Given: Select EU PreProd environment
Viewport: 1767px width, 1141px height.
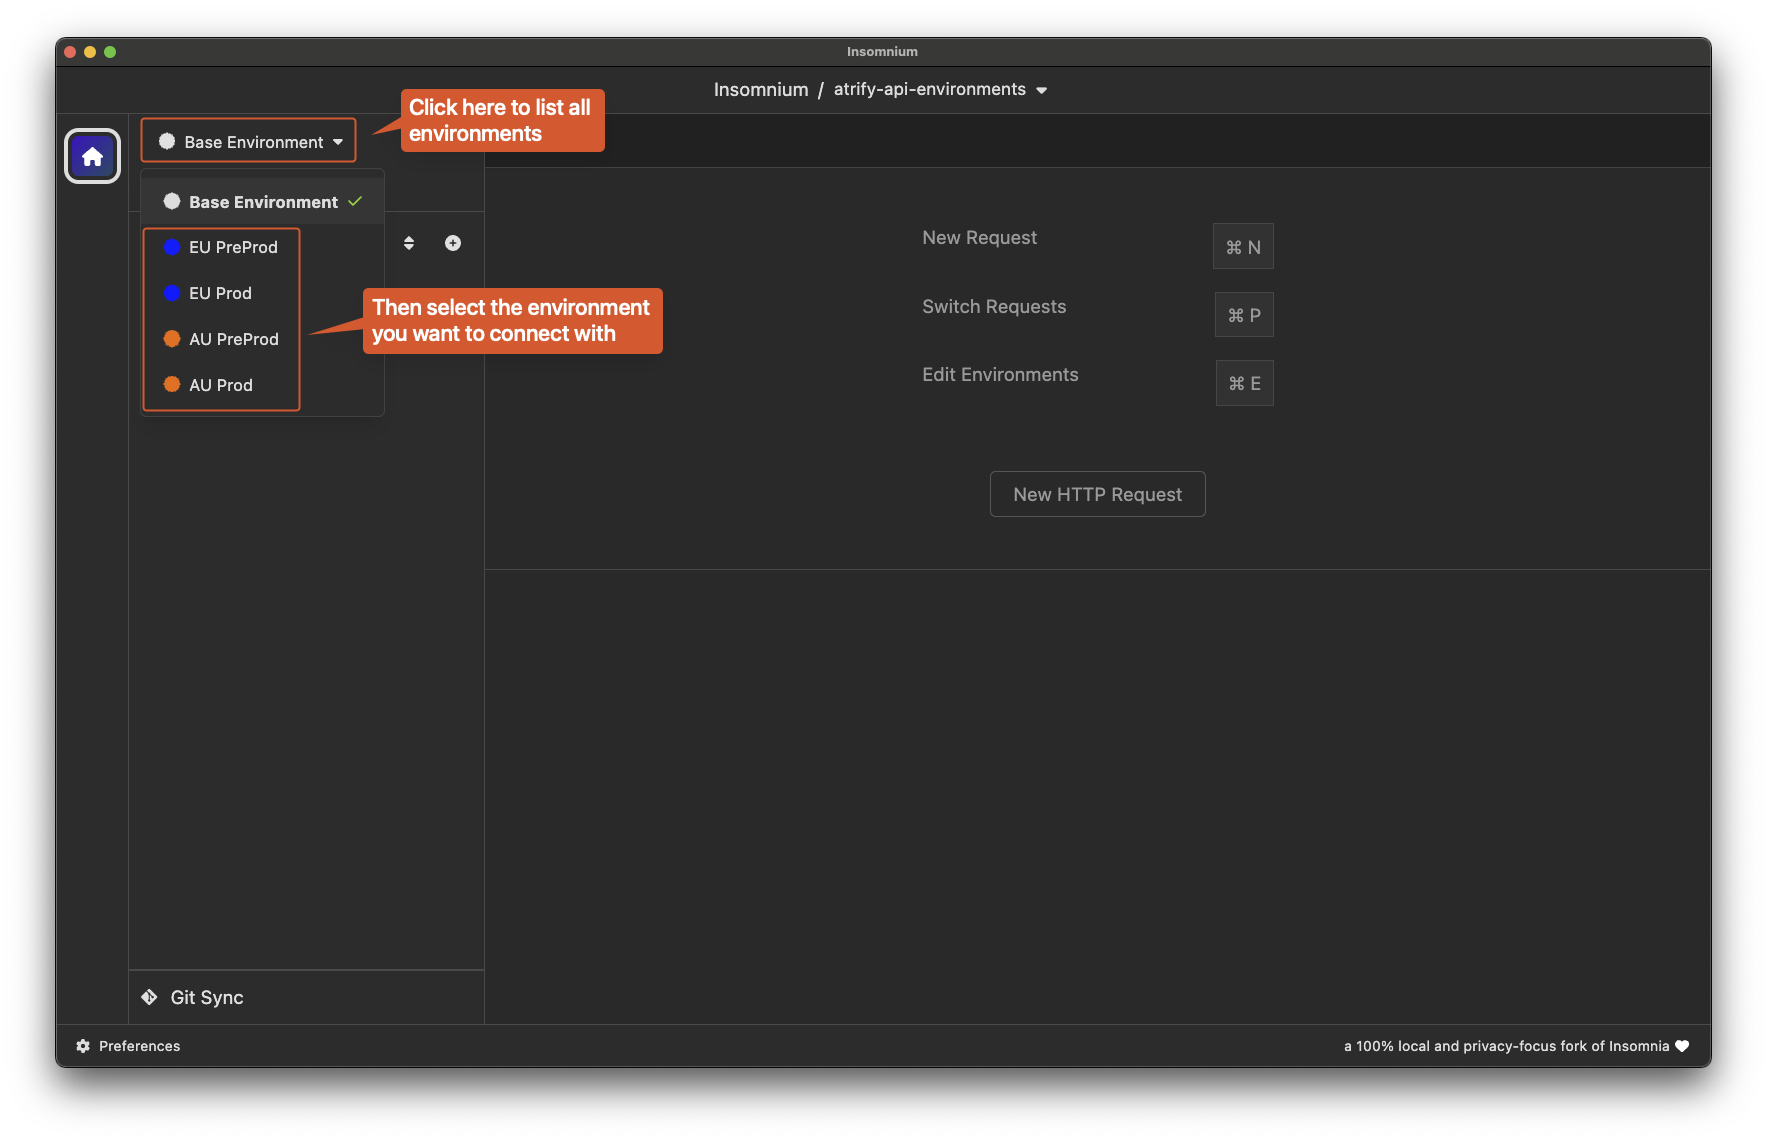Looking at the screenshot, I should 233,247.
